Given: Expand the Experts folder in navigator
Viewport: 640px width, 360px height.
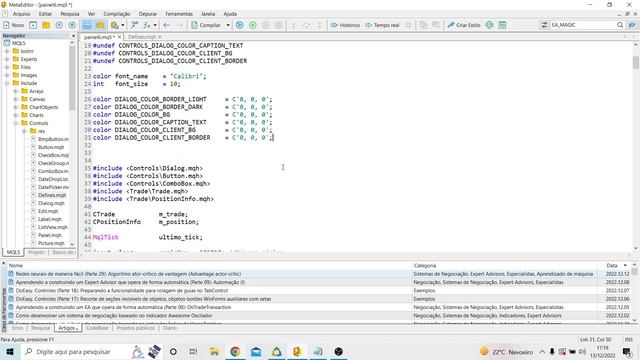Looking at the screenshot, I should click(x=7, y=59).
